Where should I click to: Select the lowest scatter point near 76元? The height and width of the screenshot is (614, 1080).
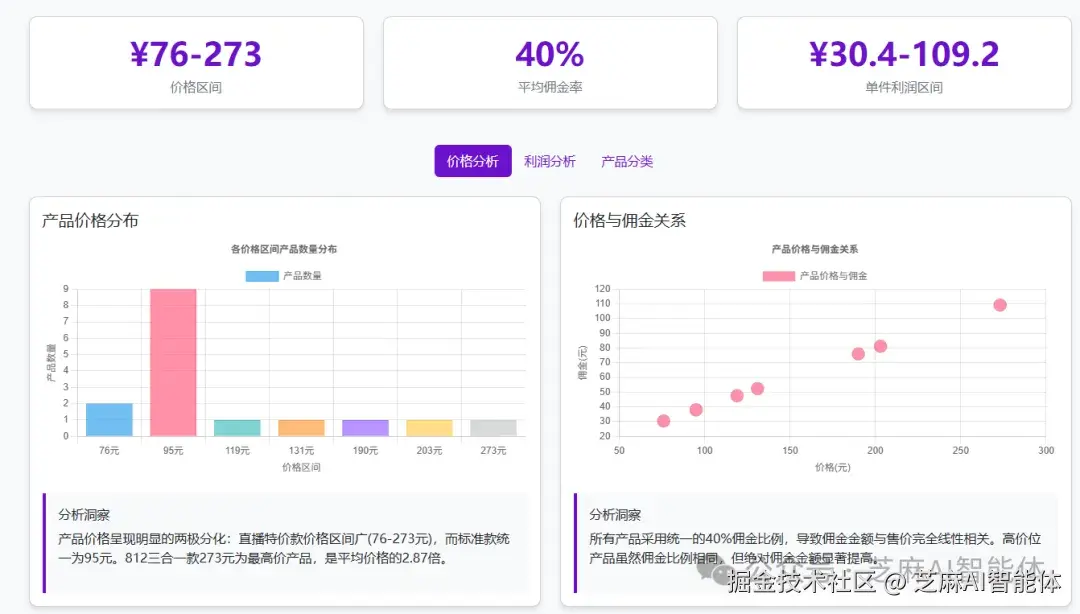click(662, 422)
